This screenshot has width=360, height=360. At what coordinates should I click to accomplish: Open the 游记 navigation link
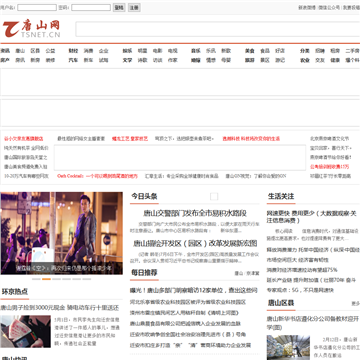tap(280, 60)
